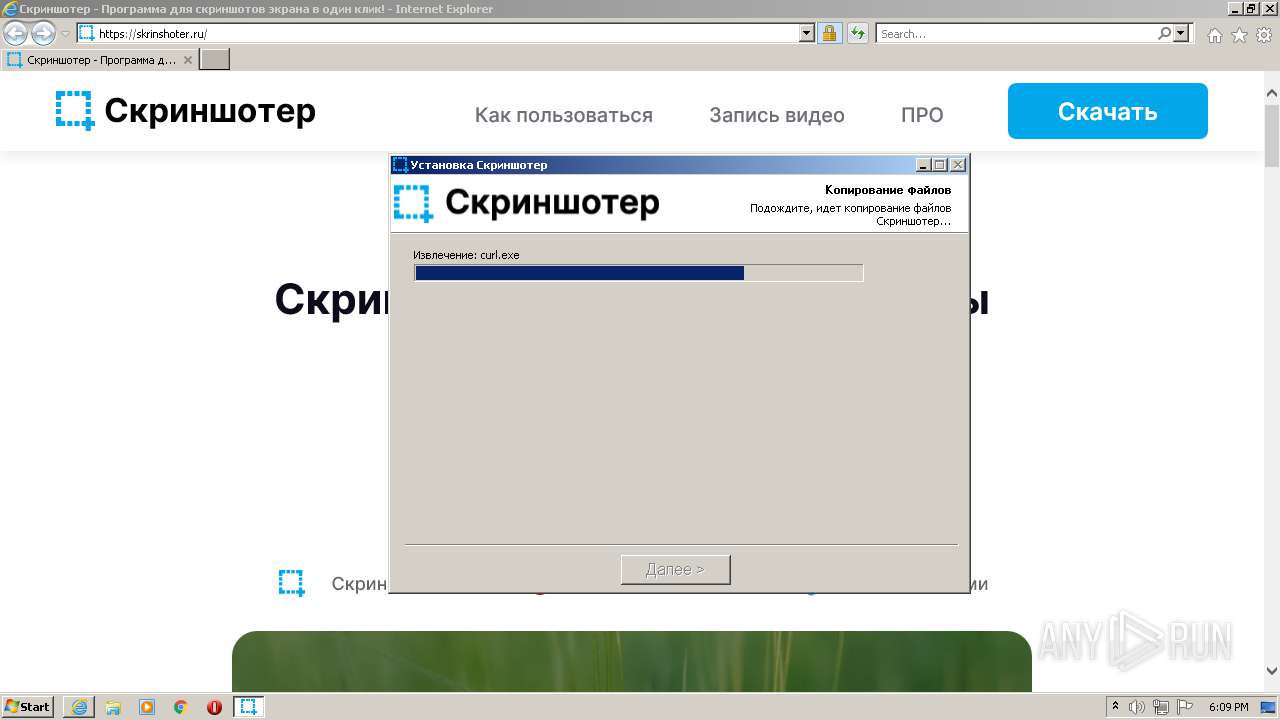1280x720 pixels.
Task: Click the 6:09 PM taskbar clock
Action: pyautogui.click(x=1228, y=707)
